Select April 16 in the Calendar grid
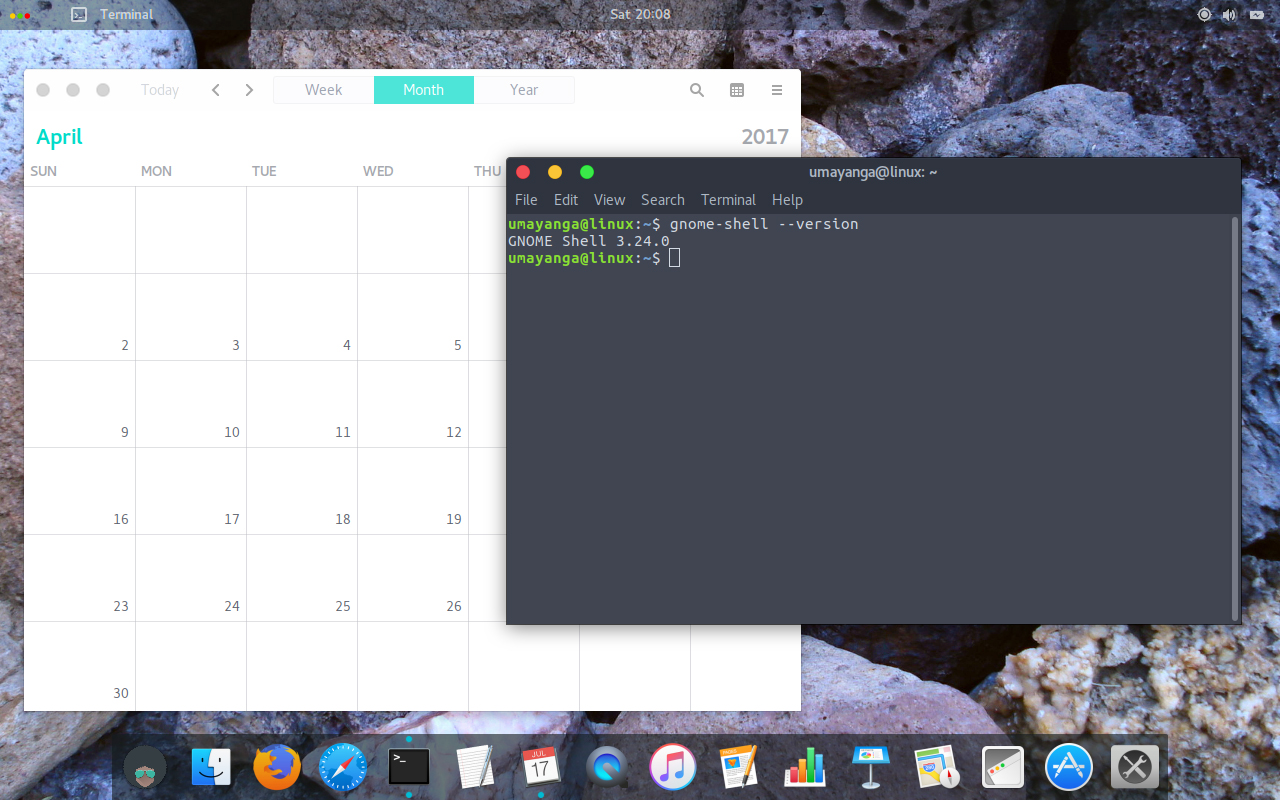 80,491
